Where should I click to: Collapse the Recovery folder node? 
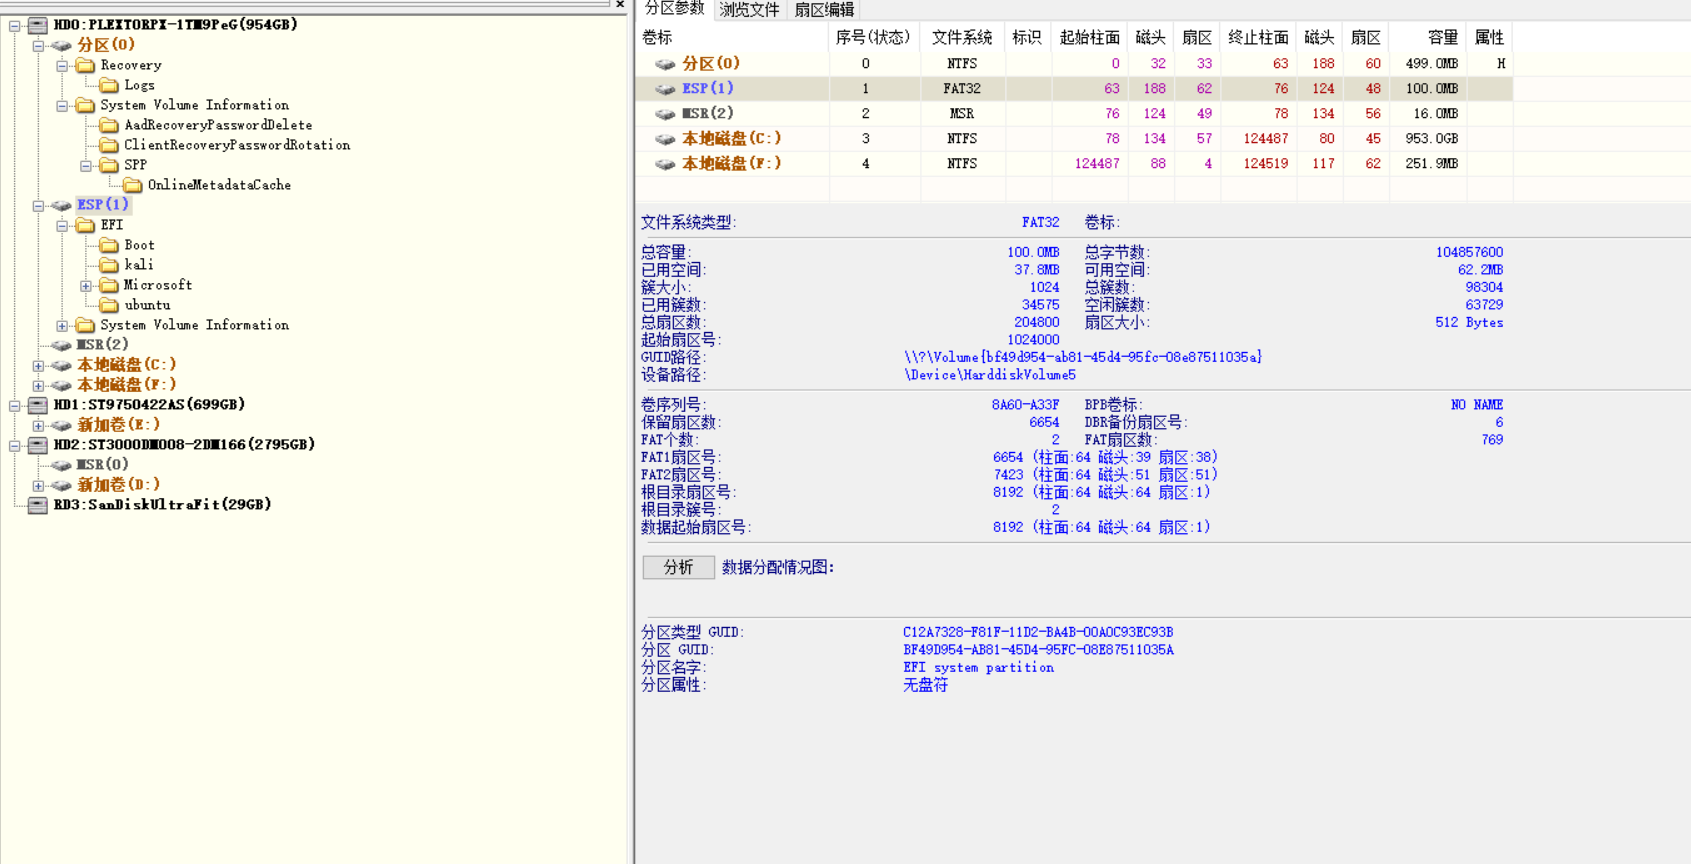tap(62, 65)
